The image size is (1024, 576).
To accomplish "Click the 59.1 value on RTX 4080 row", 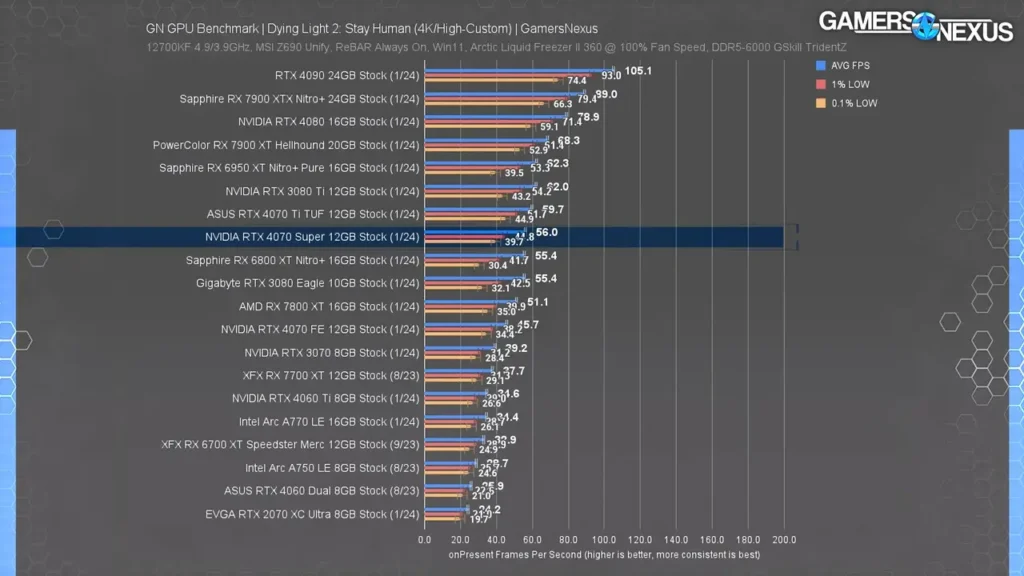I will click(x=549, y=127).
